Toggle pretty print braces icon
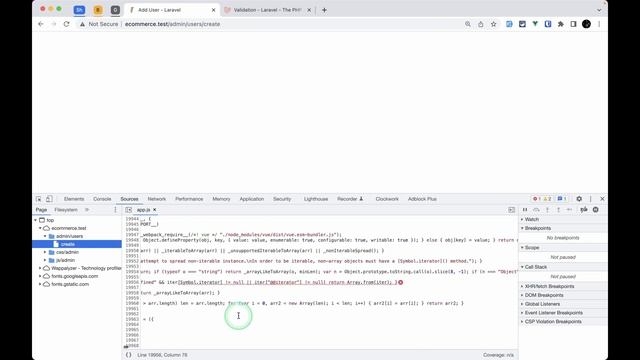The width and height of the screenshot is (640, 360). (x=129, y=355)
